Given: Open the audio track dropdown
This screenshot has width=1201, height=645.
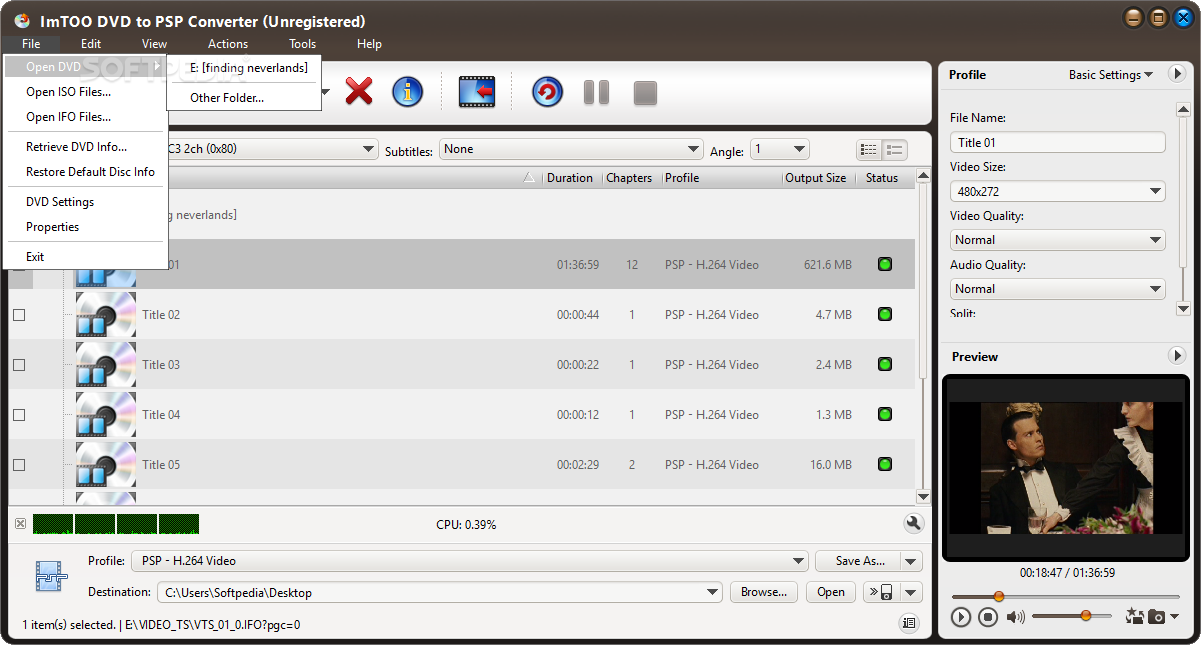Looking at the screenshot, I should tap(369, 149).
